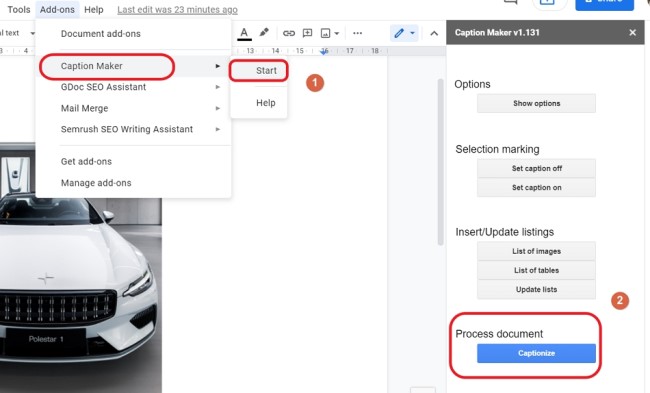Click the text color icon
650x393 pixels.
(244, 33)
